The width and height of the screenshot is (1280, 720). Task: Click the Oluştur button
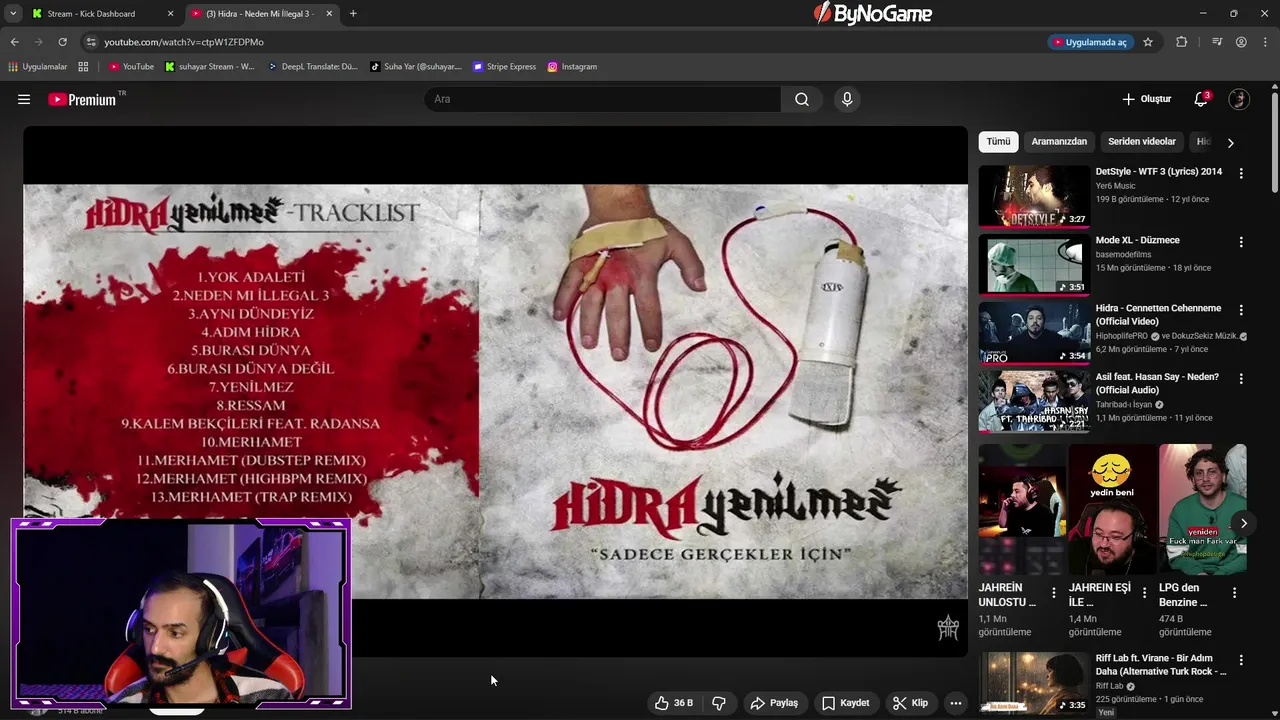[1146, 99]
